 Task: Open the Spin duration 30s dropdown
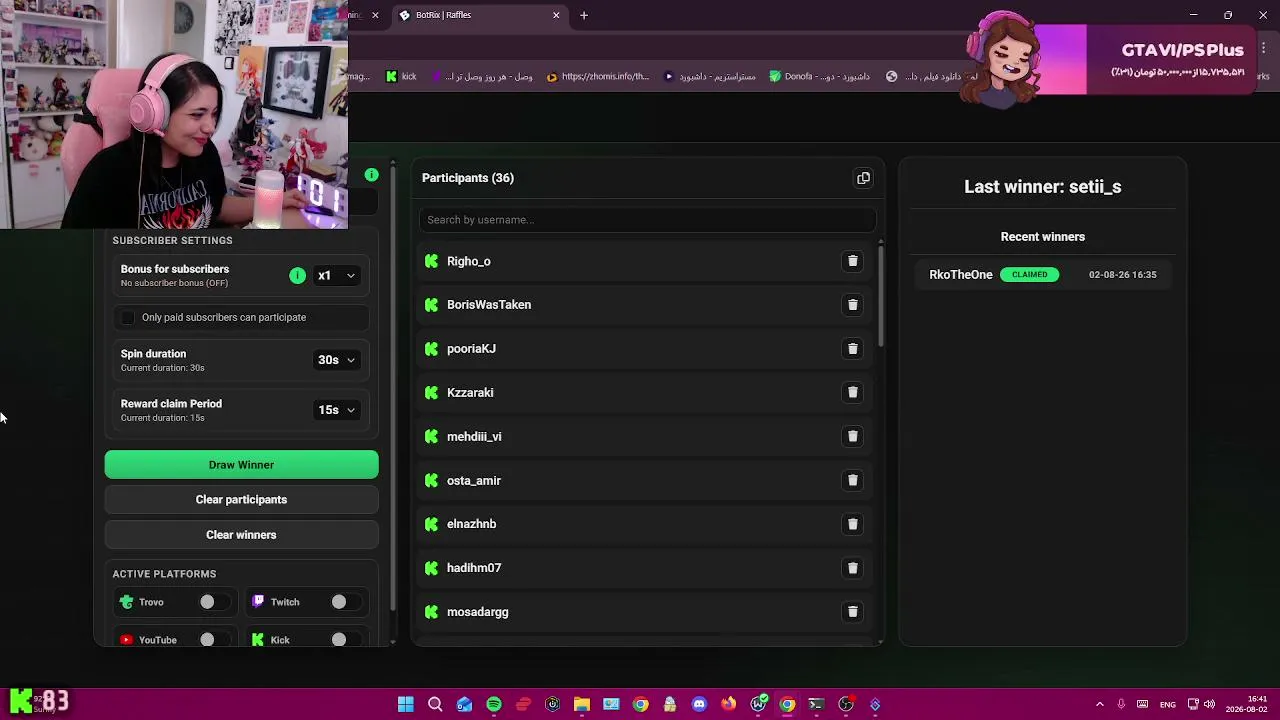[336, 360]
